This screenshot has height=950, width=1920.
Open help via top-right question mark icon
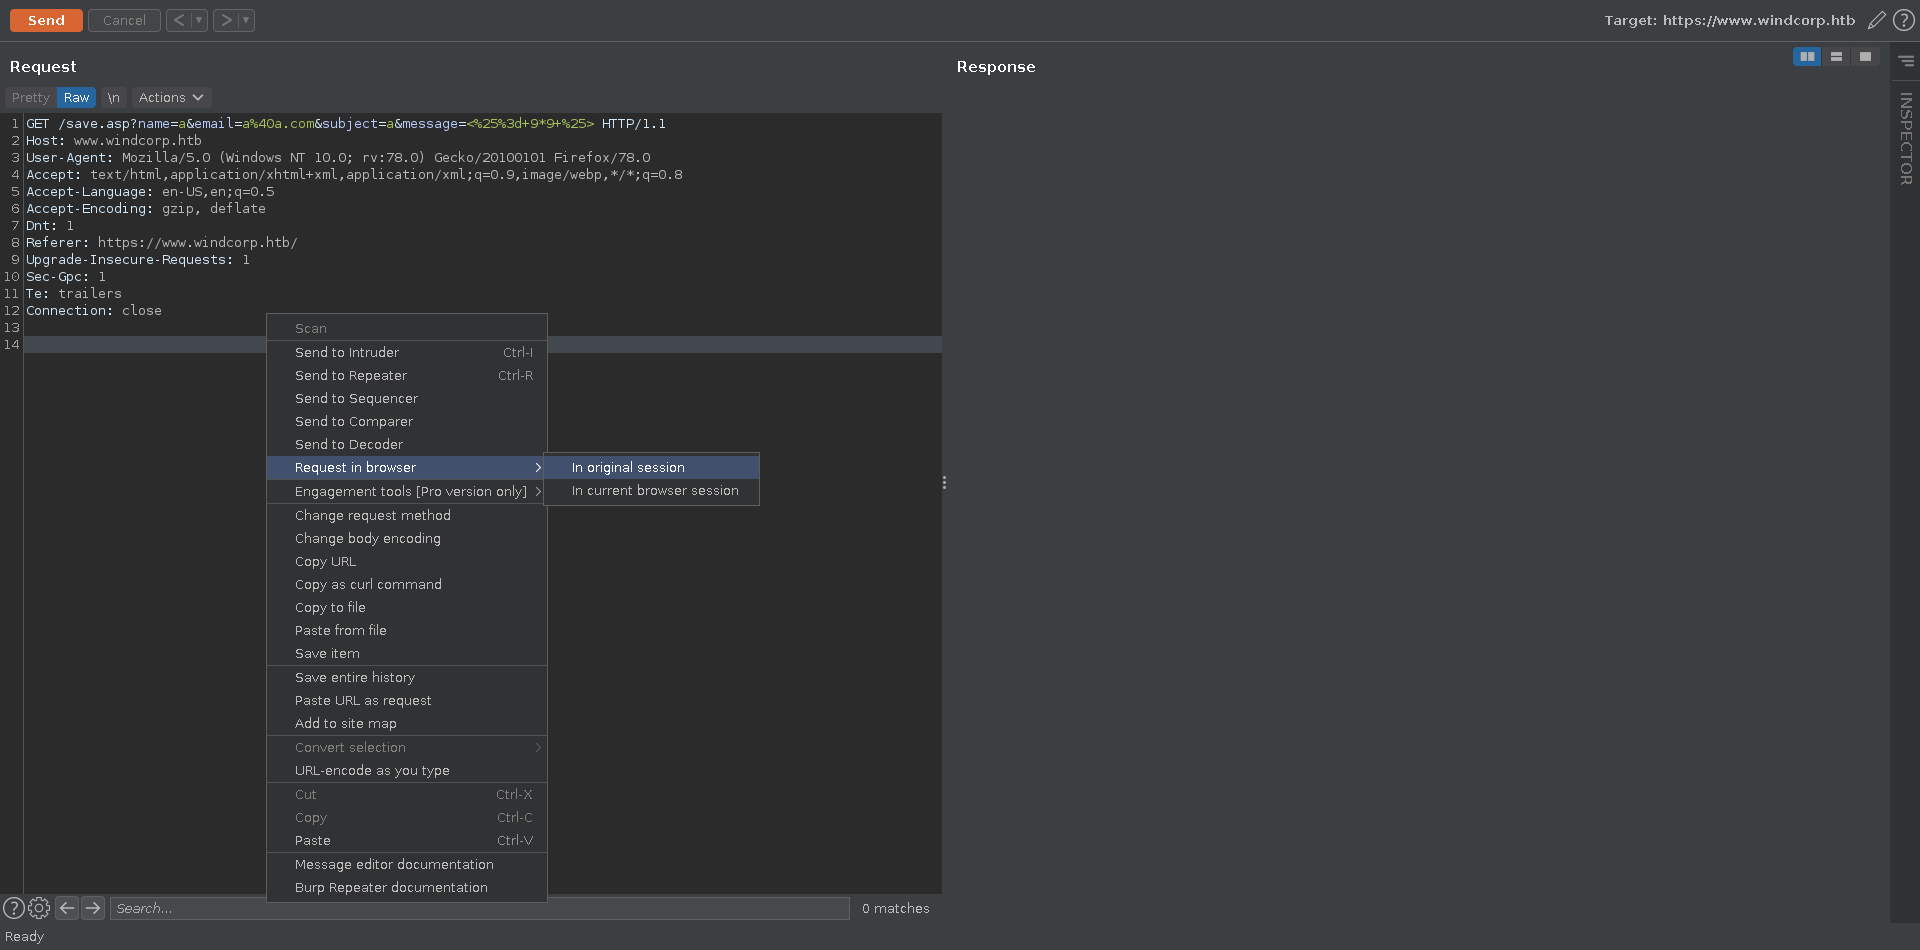point(1904,20)
